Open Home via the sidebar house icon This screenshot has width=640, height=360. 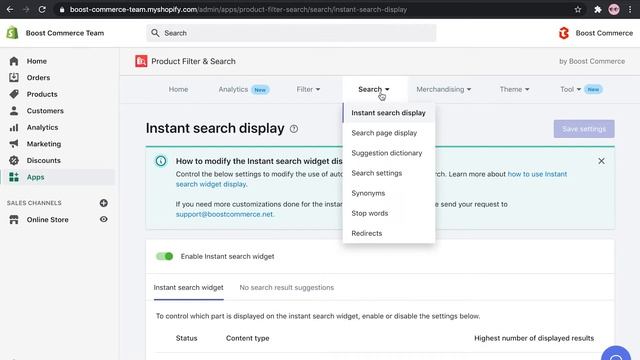point(14,61)
